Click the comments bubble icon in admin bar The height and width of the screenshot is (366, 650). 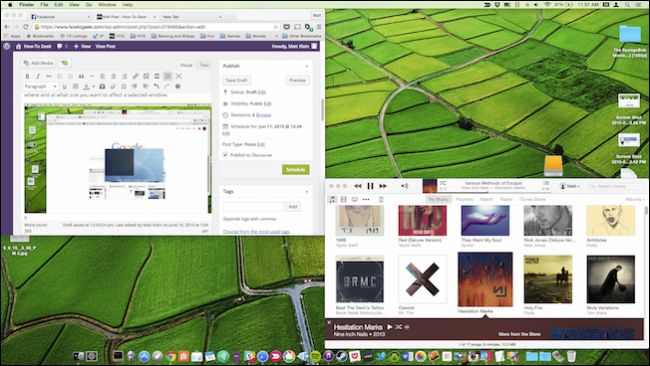[x=59, y=46]
